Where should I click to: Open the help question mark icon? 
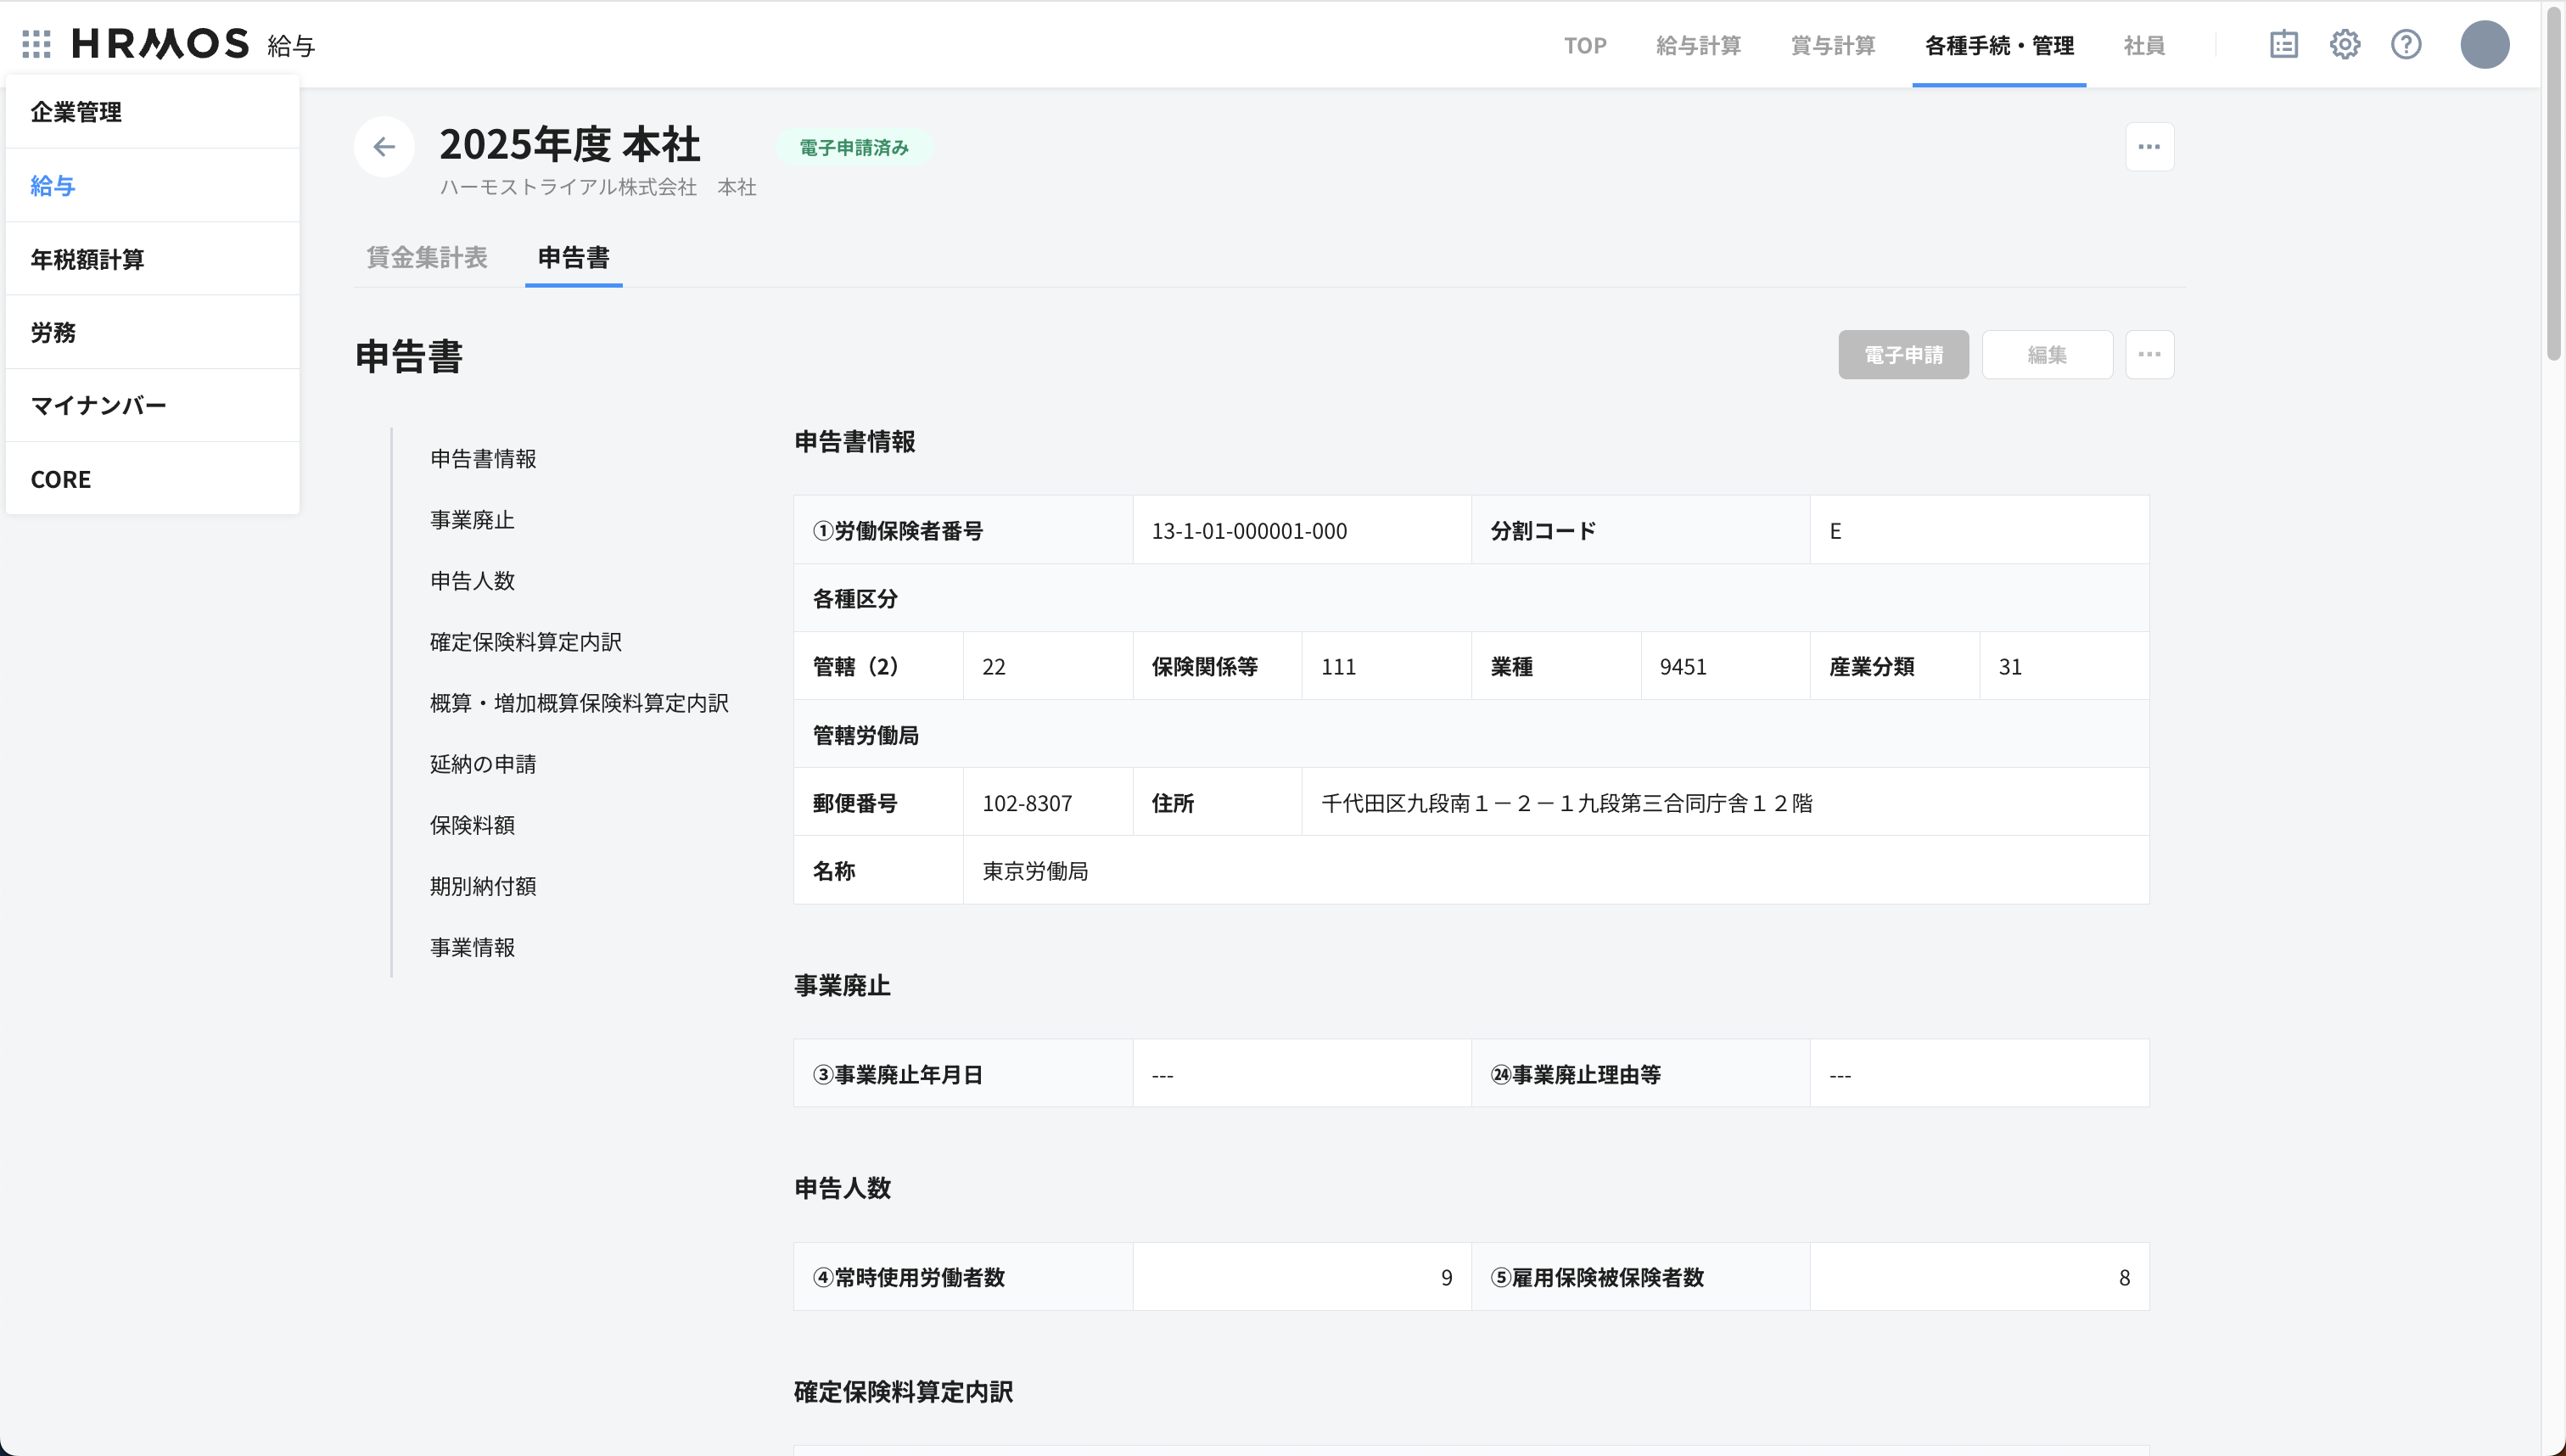pos(2405,44)
